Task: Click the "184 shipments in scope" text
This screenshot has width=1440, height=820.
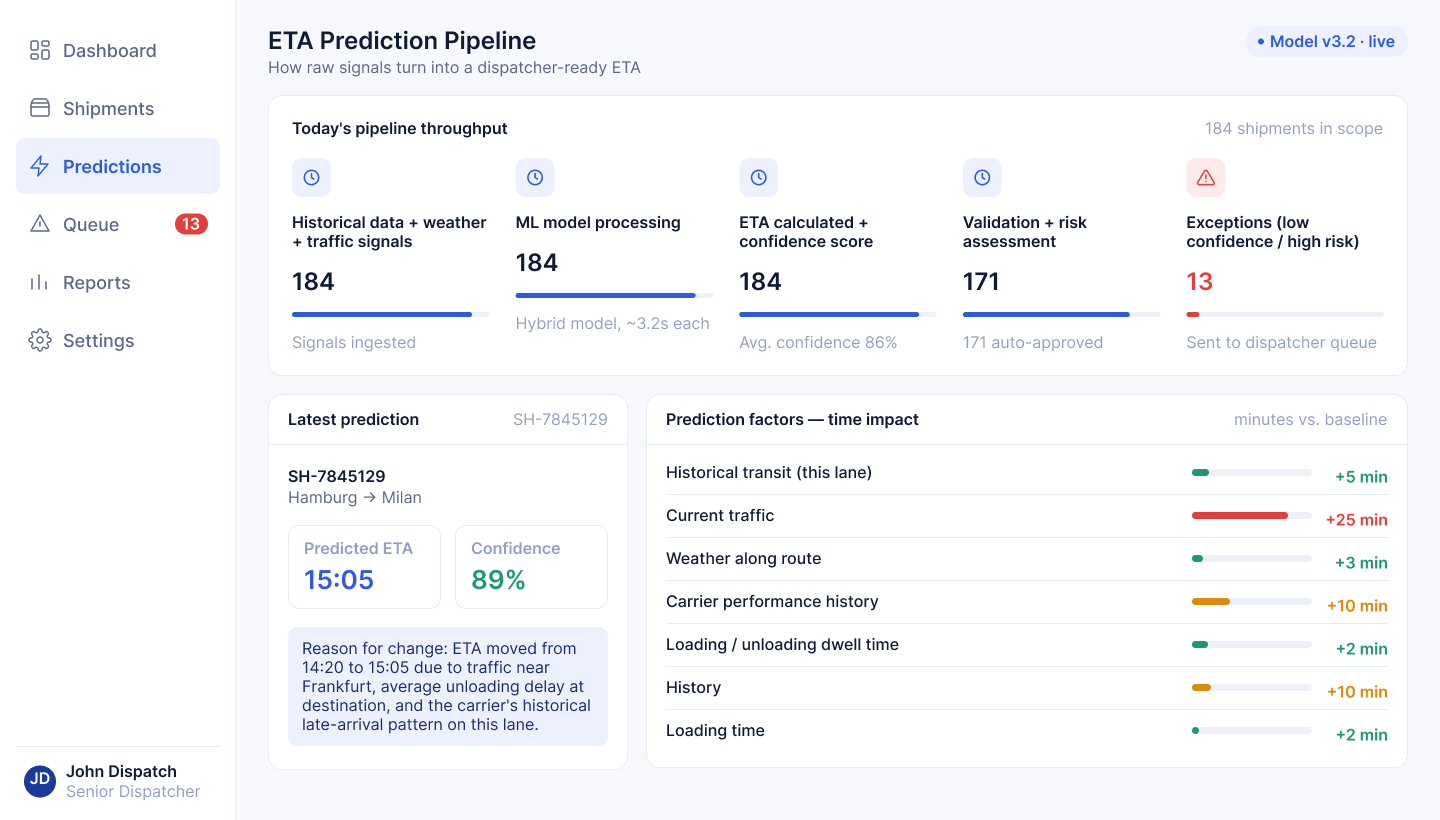Action: pyautogui.click(x=1294, y=128)
